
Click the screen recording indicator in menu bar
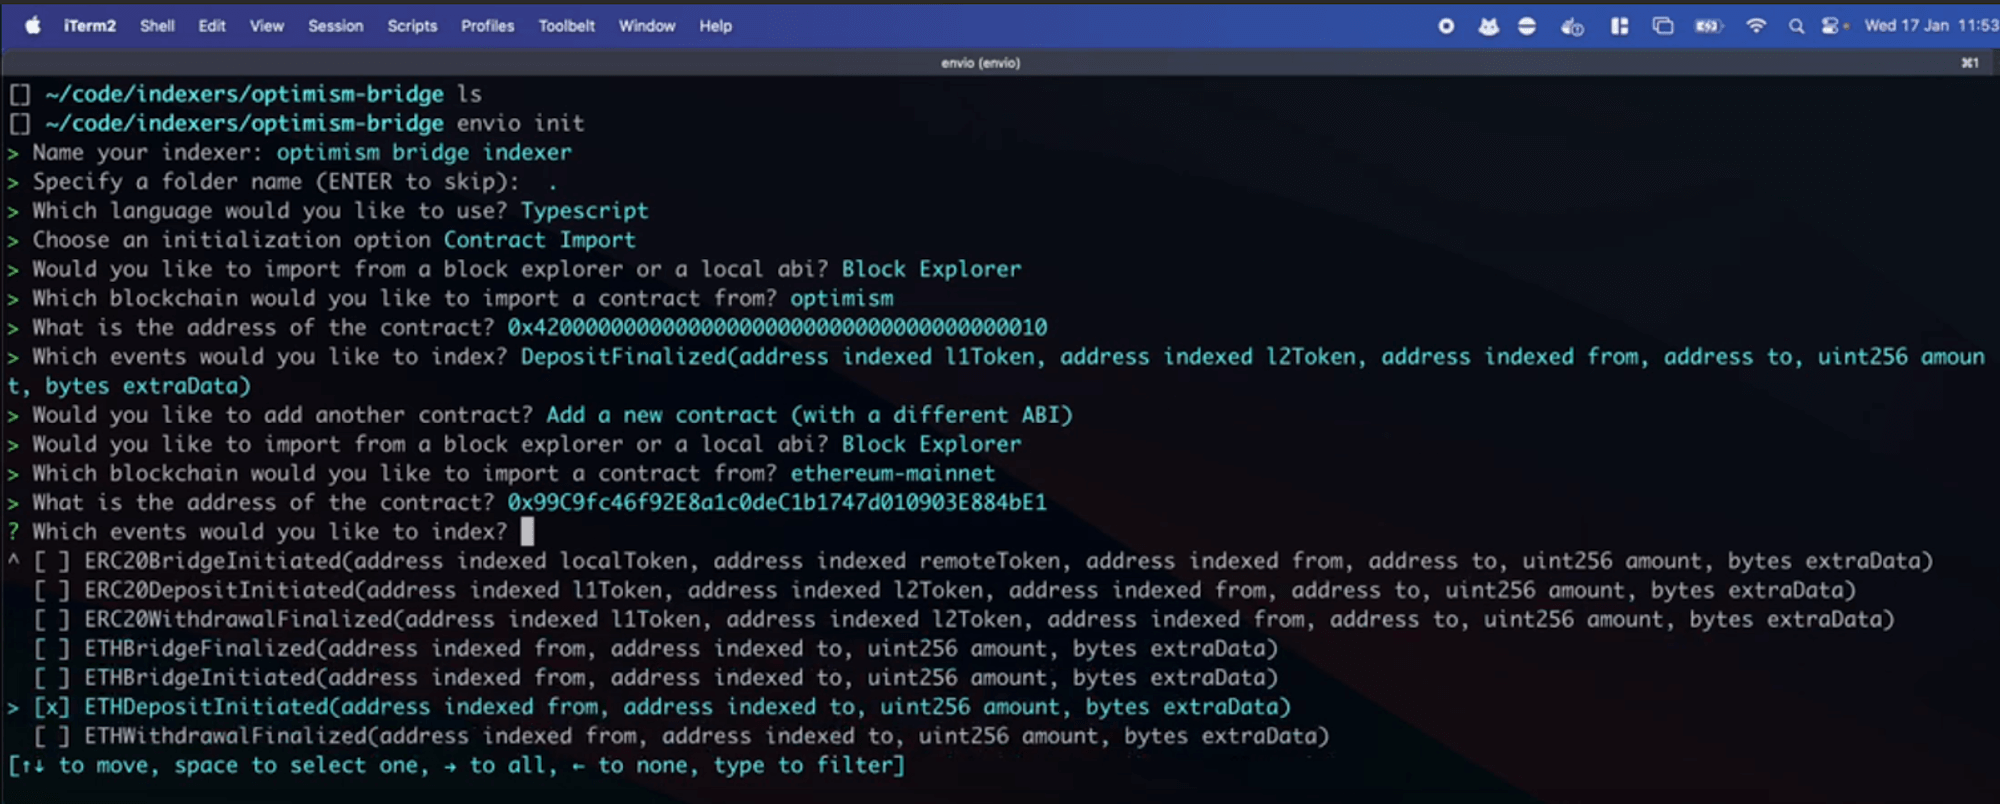click(1446, 26)
